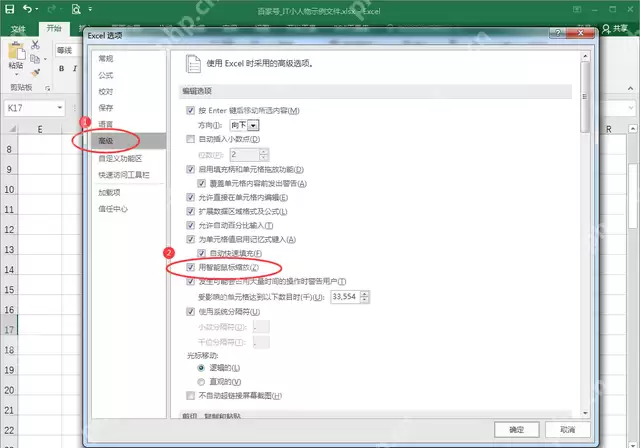Toggle 不自动超链接屏幕截图 checkbox
Viewport: 640px width, 448px height.
click(x=190, y=395)
